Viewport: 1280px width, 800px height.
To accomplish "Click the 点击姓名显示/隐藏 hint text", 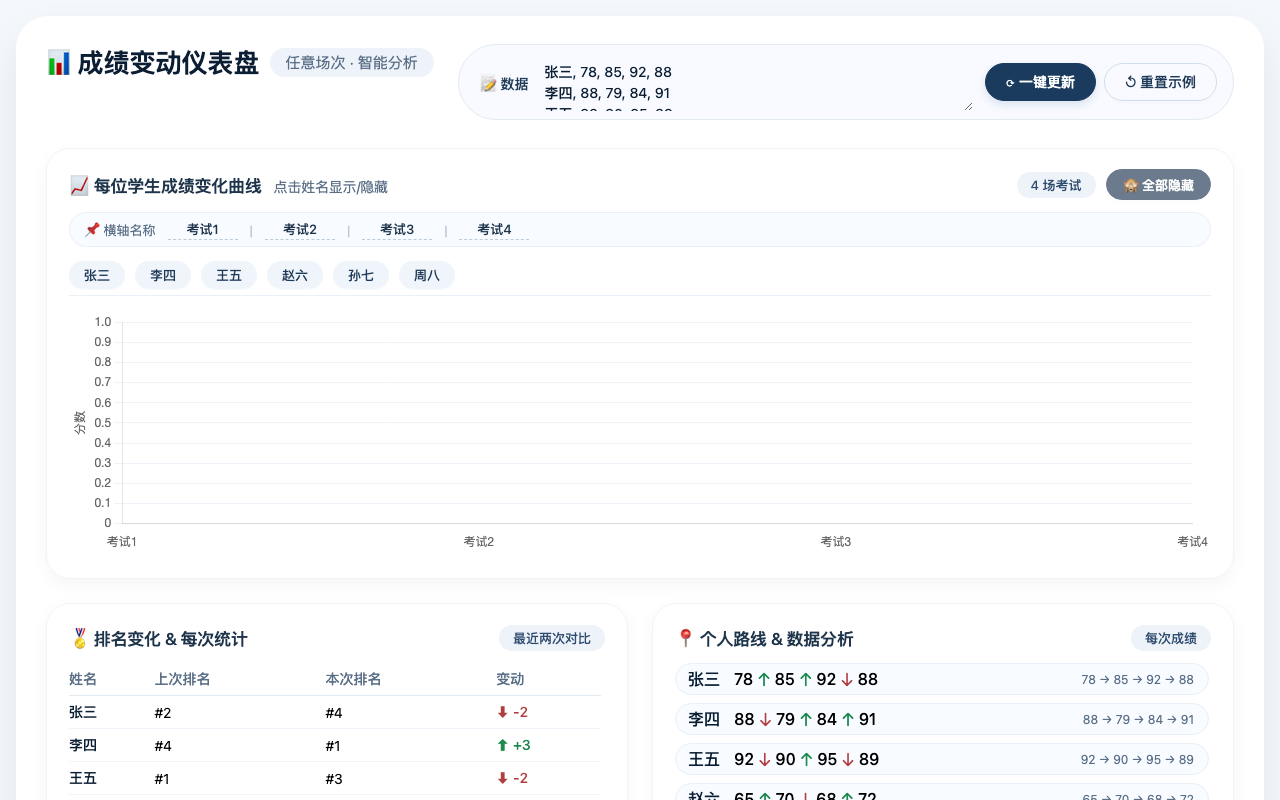I will 331,187.
